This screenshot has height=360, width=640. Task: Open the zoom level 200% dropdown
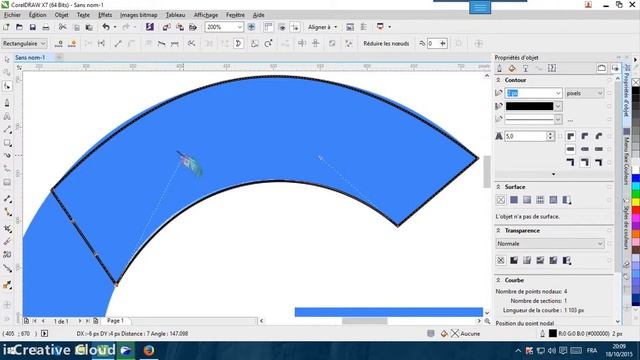tap(239, 27)
